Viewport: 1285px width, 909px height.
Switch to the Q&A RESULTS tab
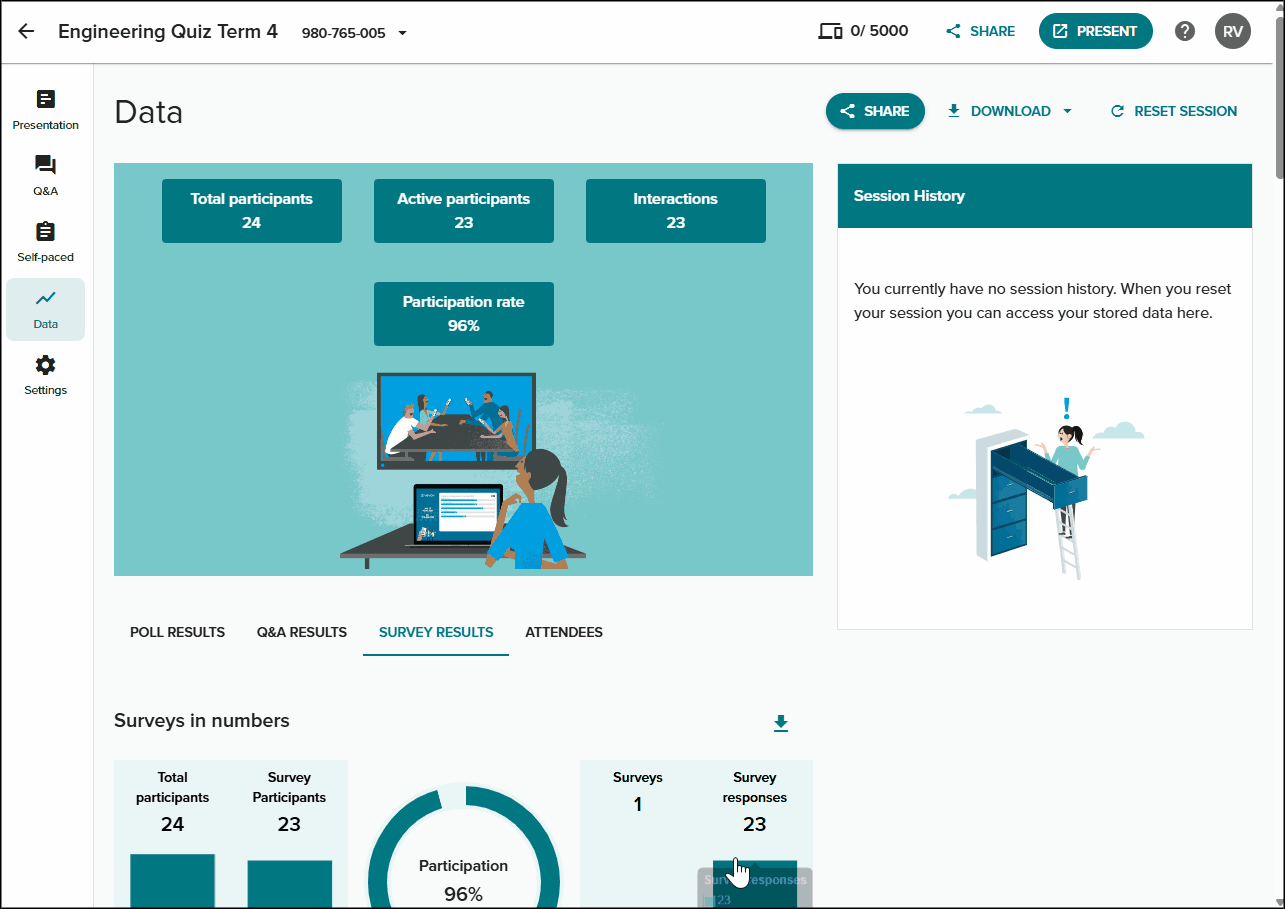[302, 632]
